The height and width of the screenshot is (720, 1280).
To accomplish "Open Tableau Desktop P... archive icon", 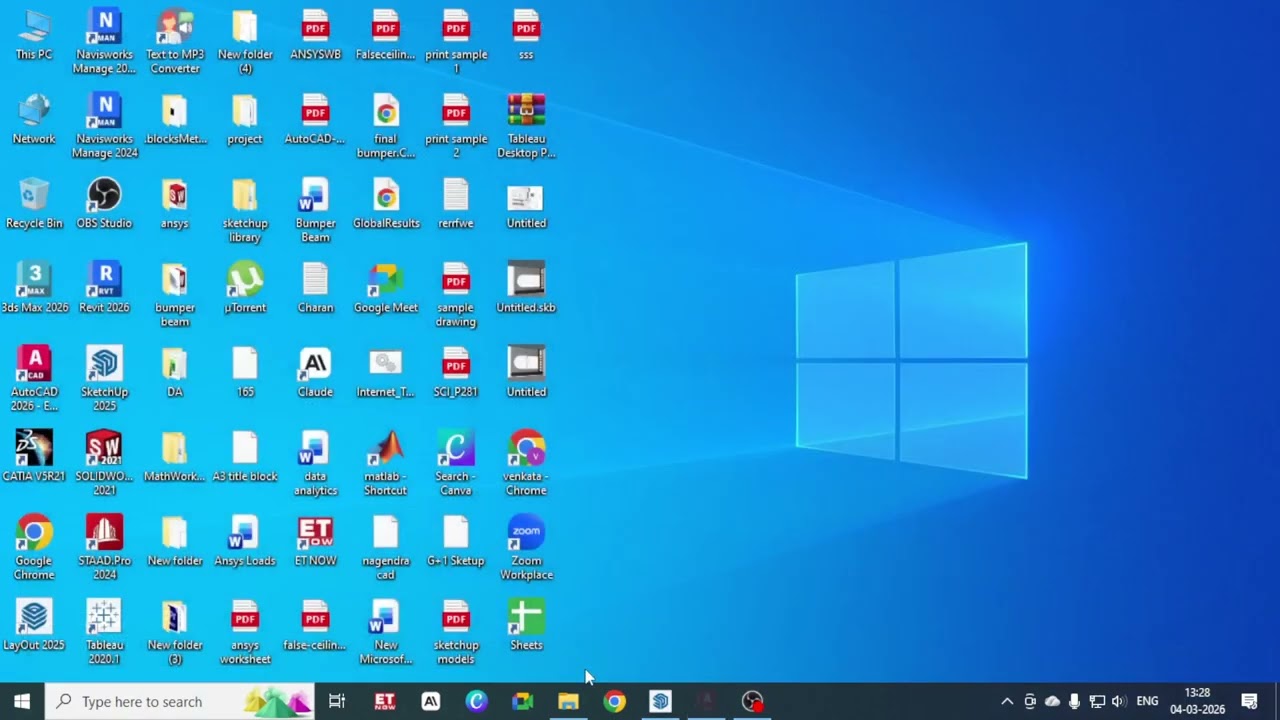I will [x=526, y=126].
